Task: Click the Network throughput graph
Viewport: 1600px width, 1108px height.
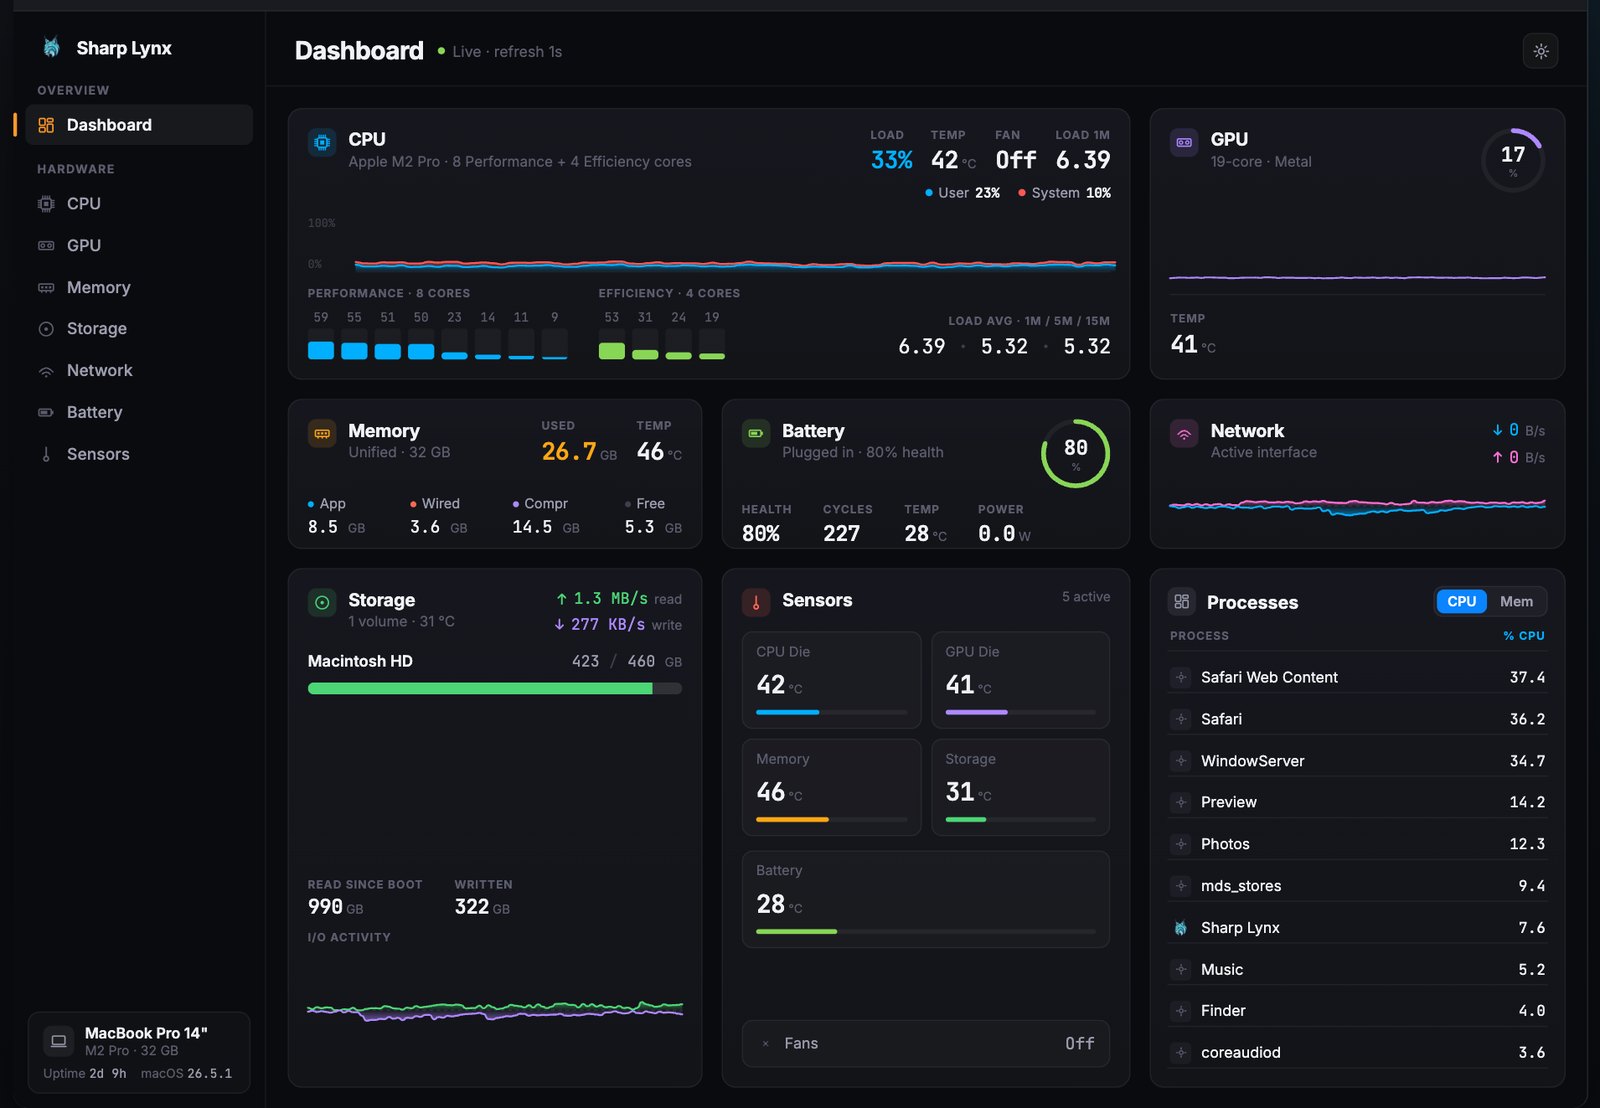Action: point(1357,506)
